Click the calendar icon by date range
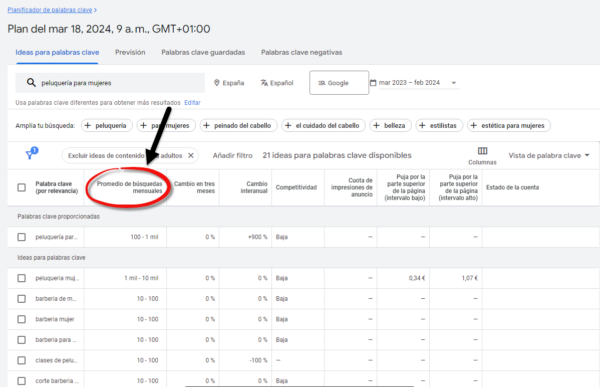The image size is (600, 387). pyautogui.click(x=373, y=83)
